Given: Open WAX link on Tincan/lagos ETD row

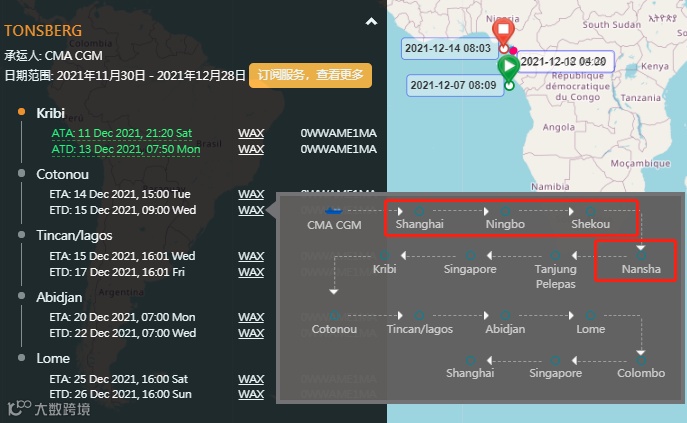Looking at the screenshot, I should coord(251,272).
